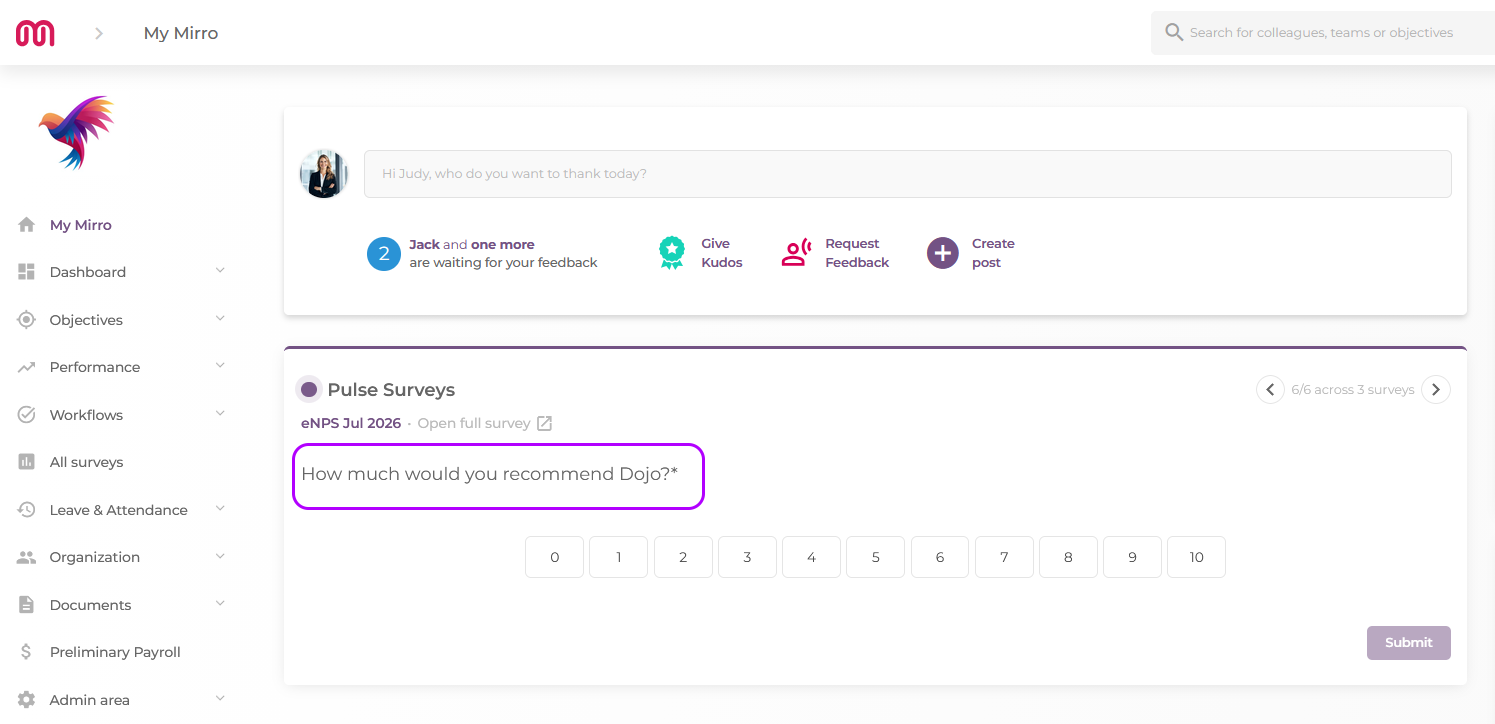Click the Request Feedback icon

click(796, 253)
